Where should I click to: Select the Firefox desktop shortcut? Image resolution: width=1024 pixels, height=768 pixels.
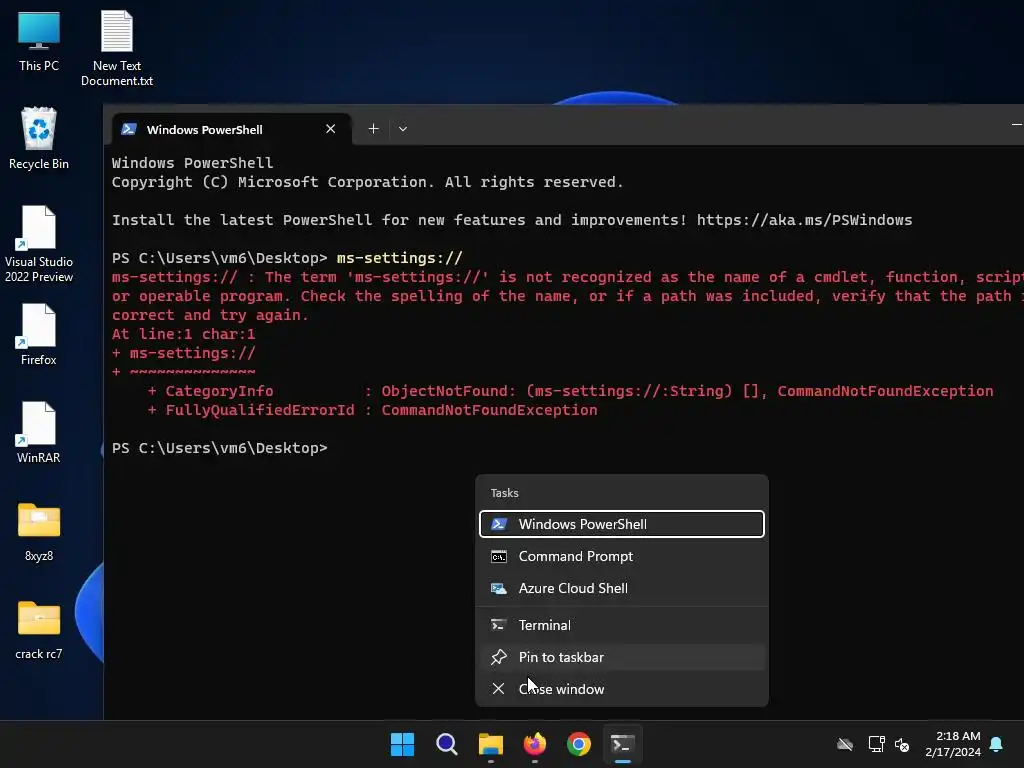[x=39, y=334]
